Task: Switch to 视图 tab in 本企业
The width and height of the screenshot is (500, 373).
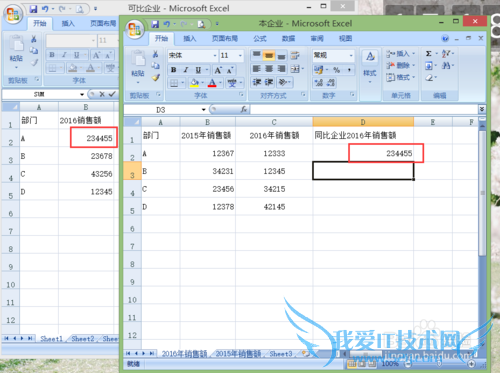Action: click(345, 39)
